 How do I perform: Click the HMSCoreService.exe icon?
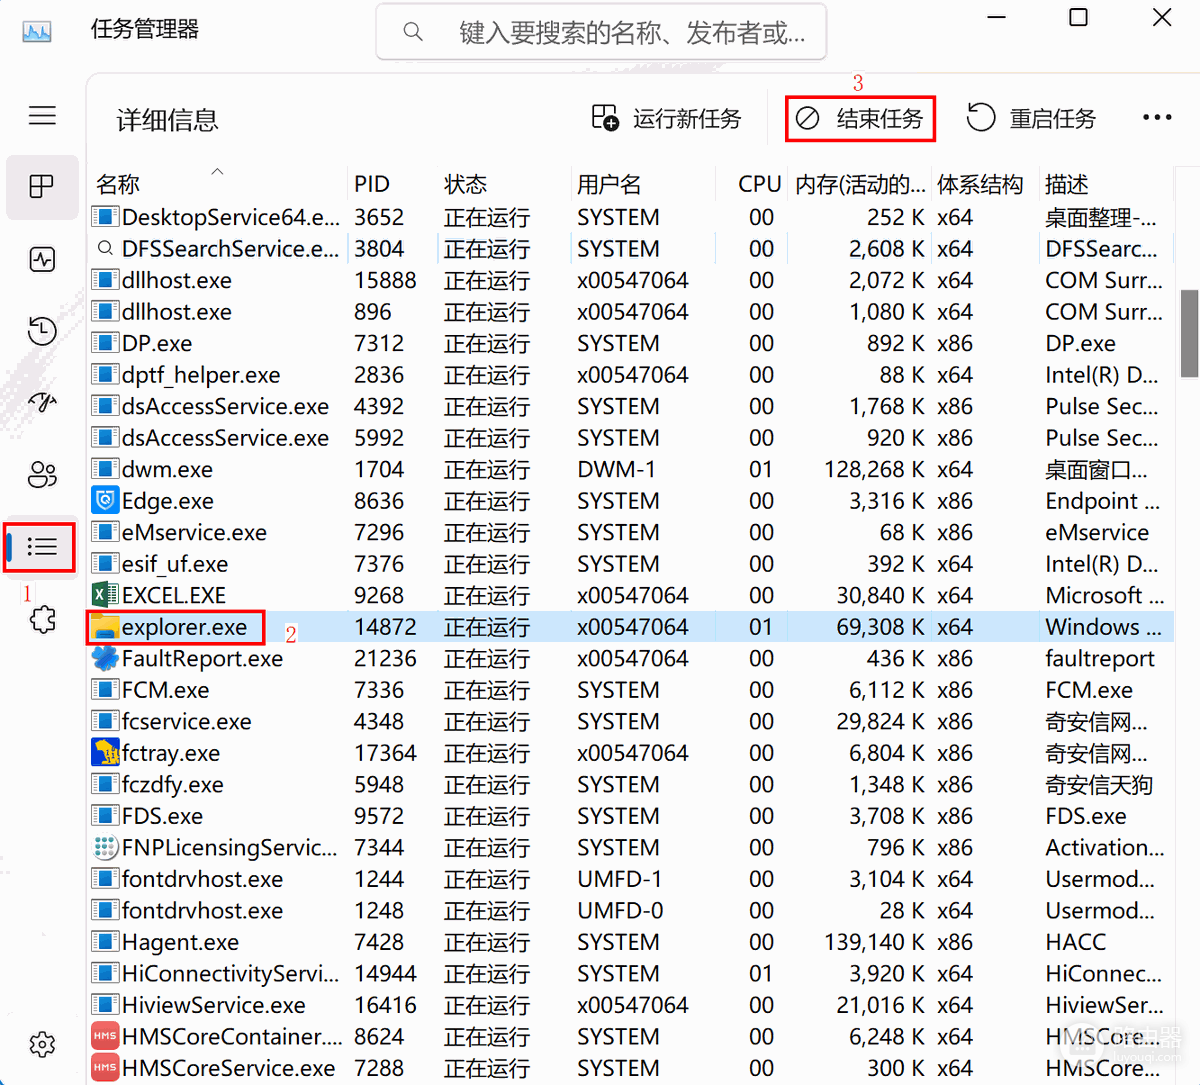click(105, 1068)
